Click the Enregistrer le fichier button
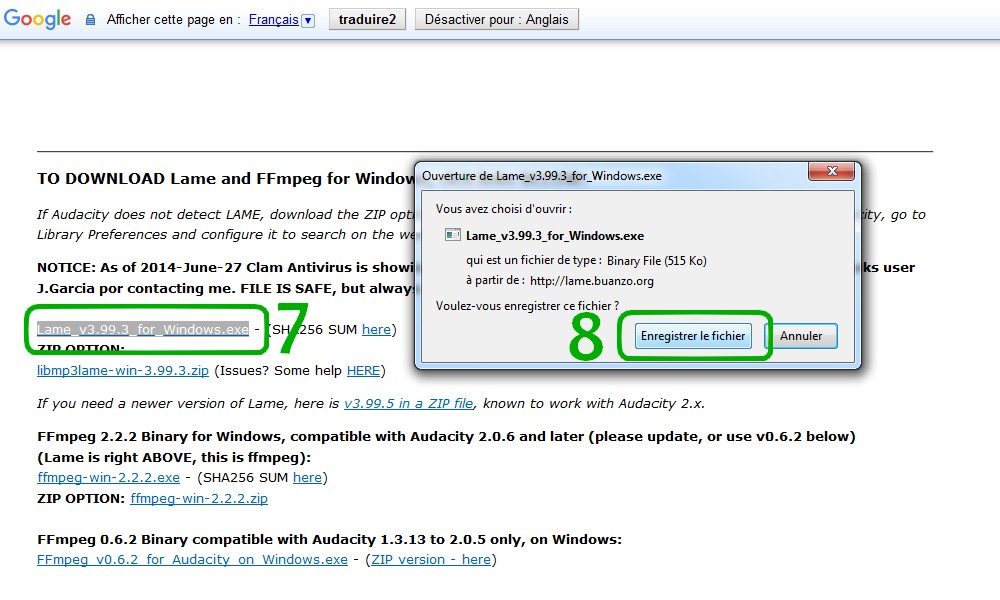This screenshot has height=600, width=1000. [x=693, y=336]
